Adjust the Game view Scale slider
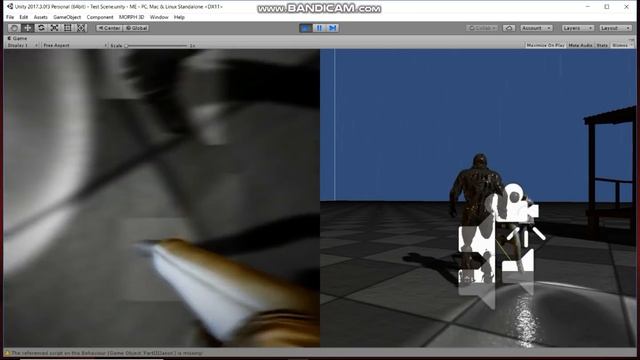 157,46
